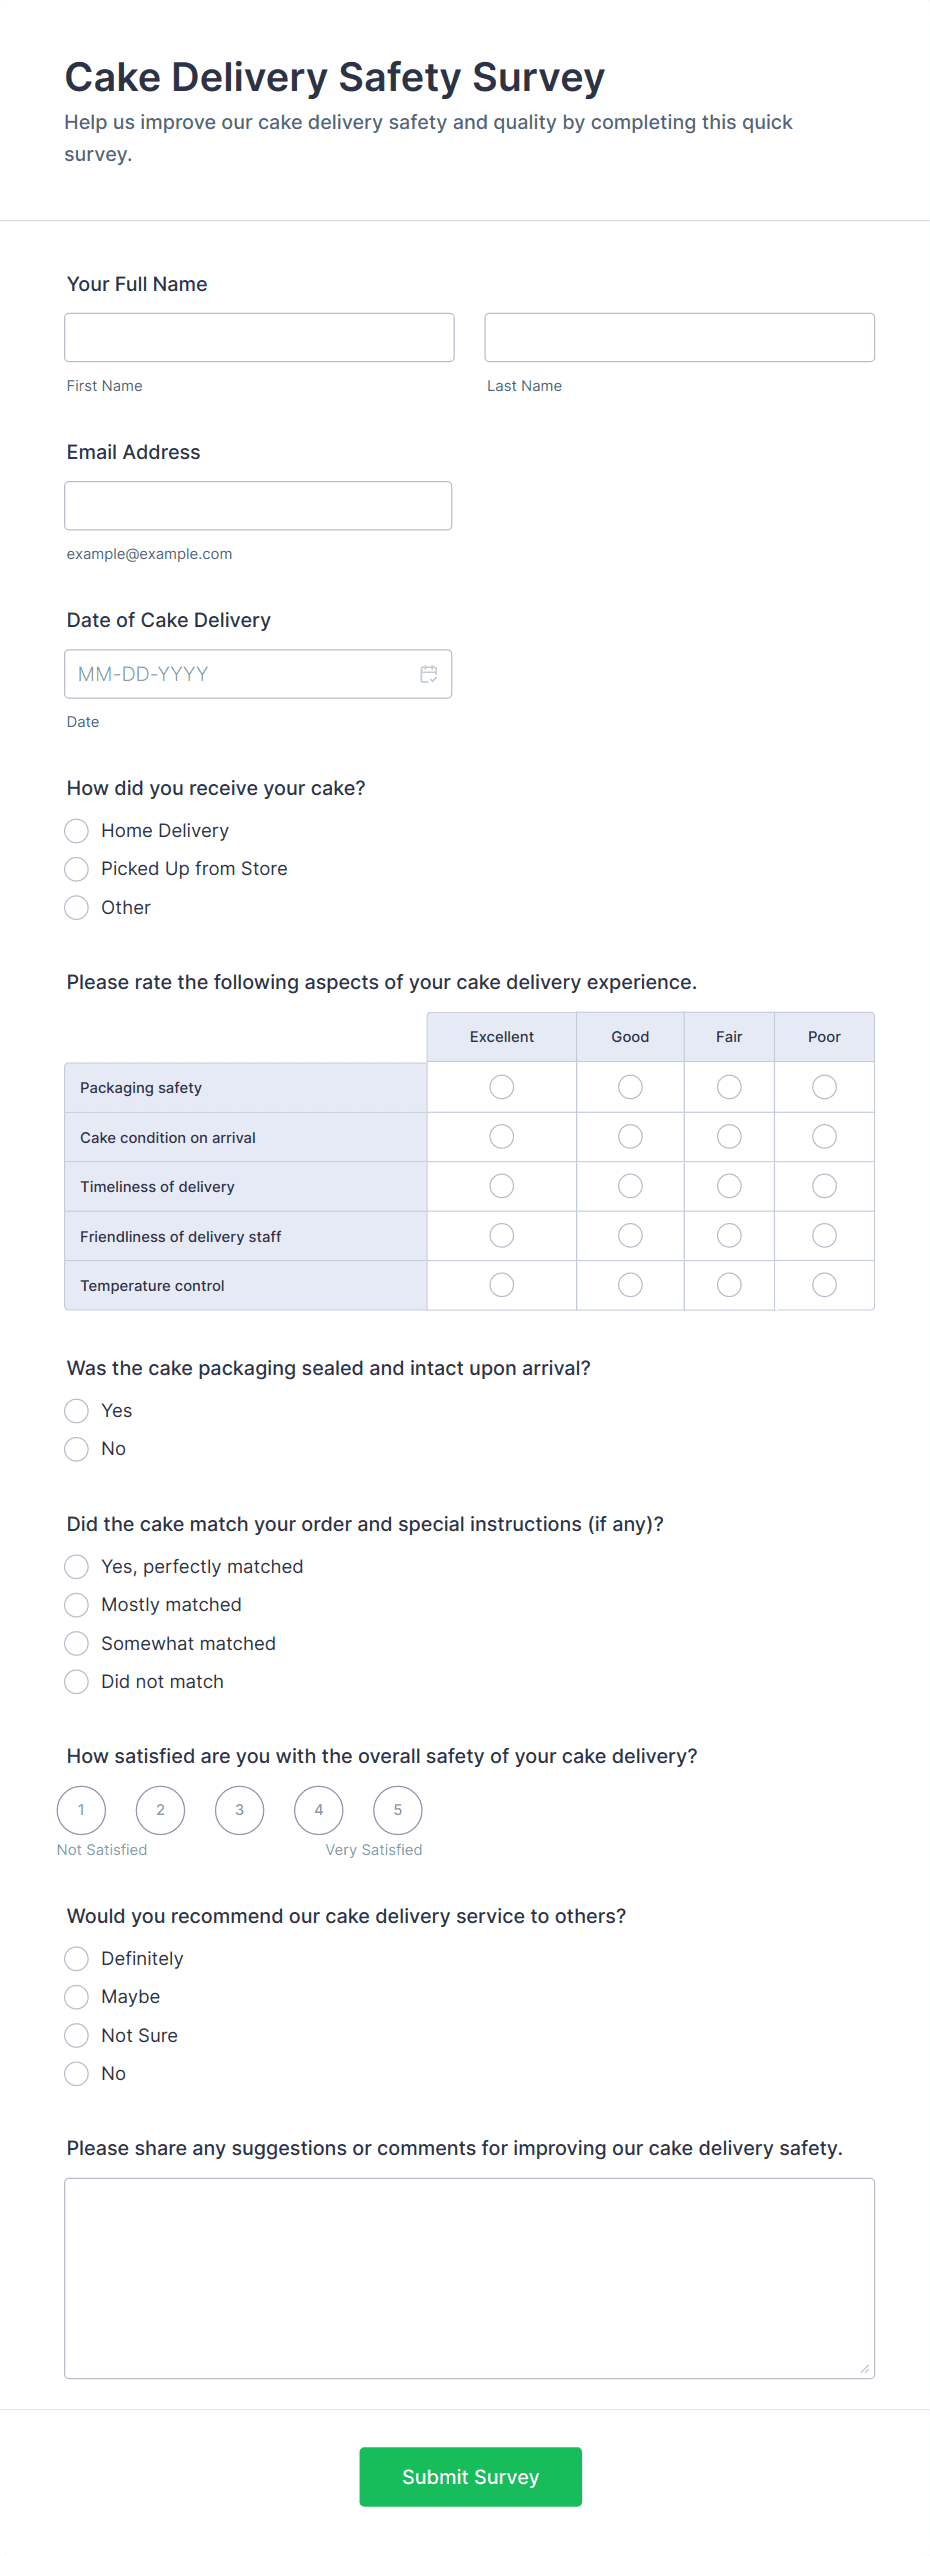Rate Packaging safety as Excellent

tap(502, 1087)
